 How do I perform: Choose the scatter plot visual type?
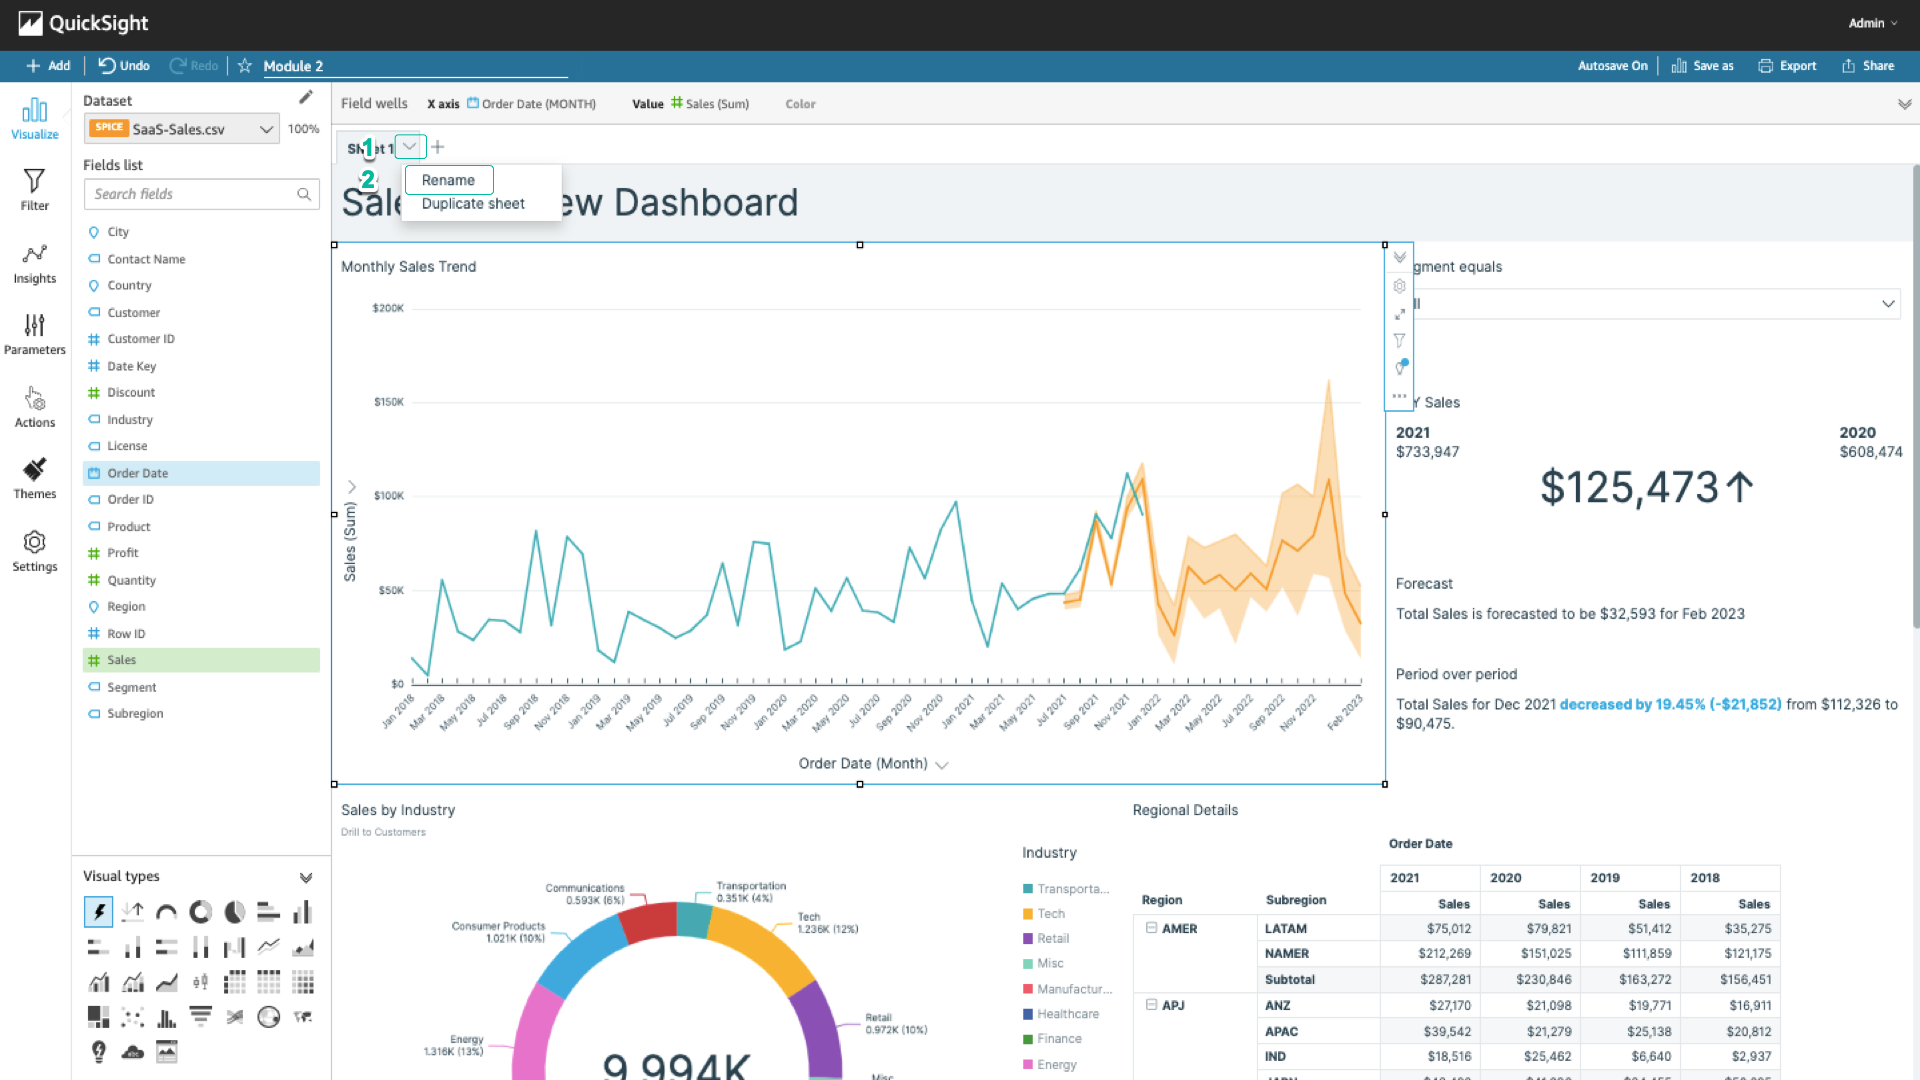point(132,1017)
